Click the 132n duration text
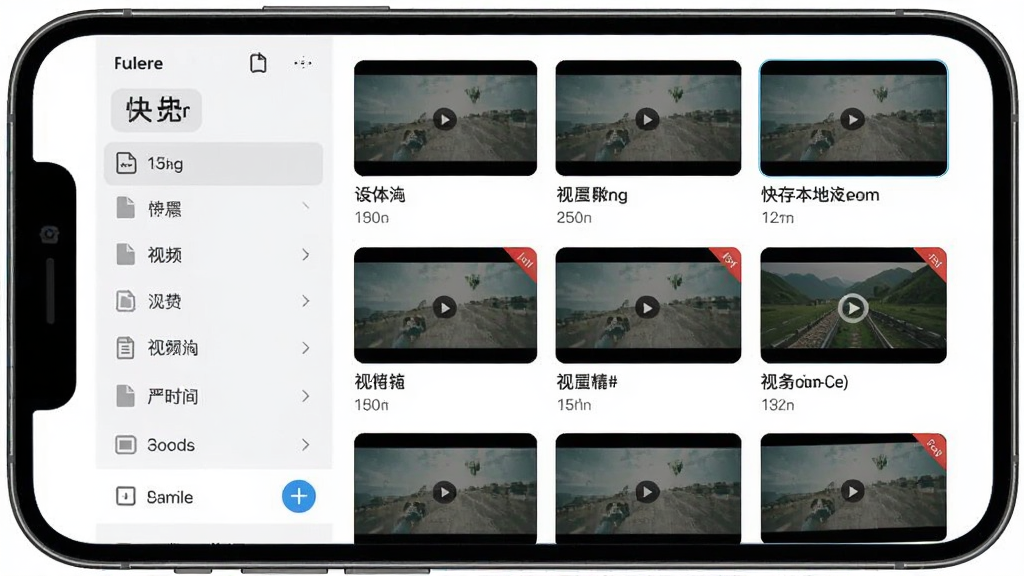 (x=778, y=405)
